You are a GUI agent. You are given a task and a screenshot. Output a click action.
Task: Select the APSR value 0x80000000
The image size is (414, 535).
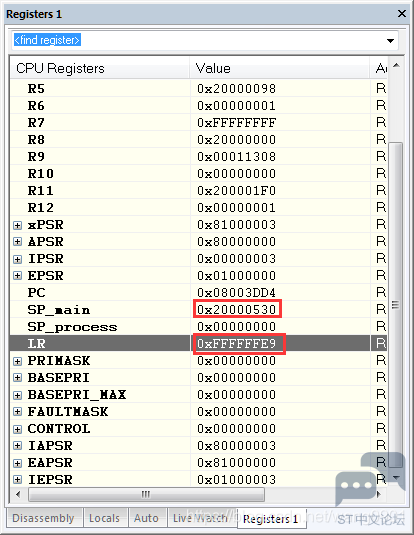click(237, 242)
